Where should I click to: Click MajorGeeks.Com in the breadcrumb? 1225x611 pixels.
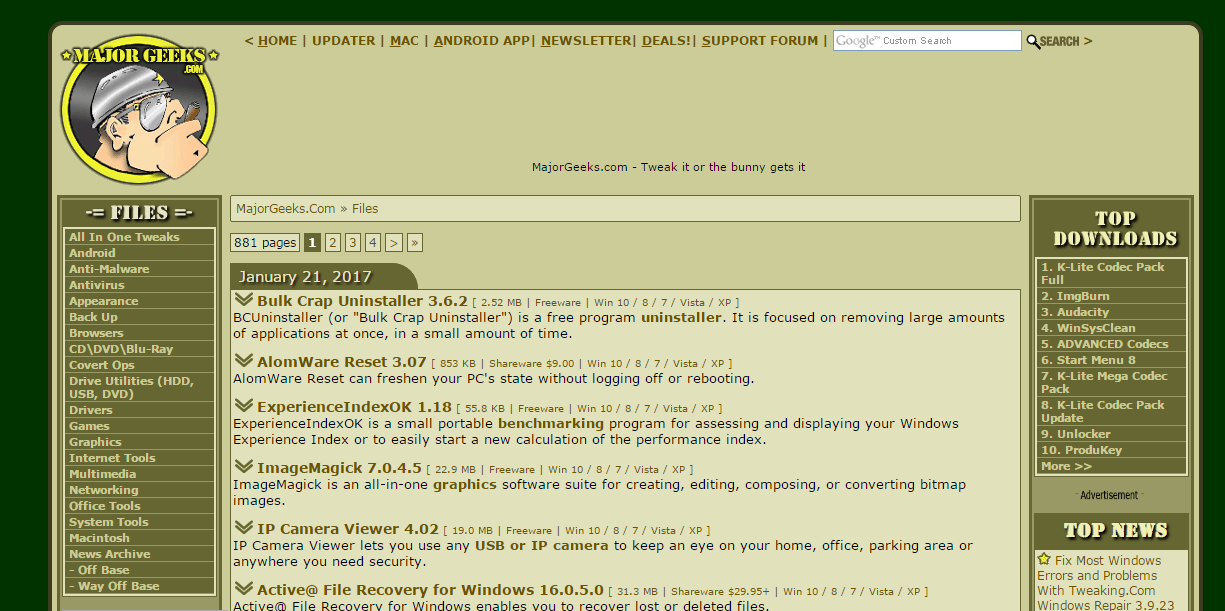[x=286, y=209]
